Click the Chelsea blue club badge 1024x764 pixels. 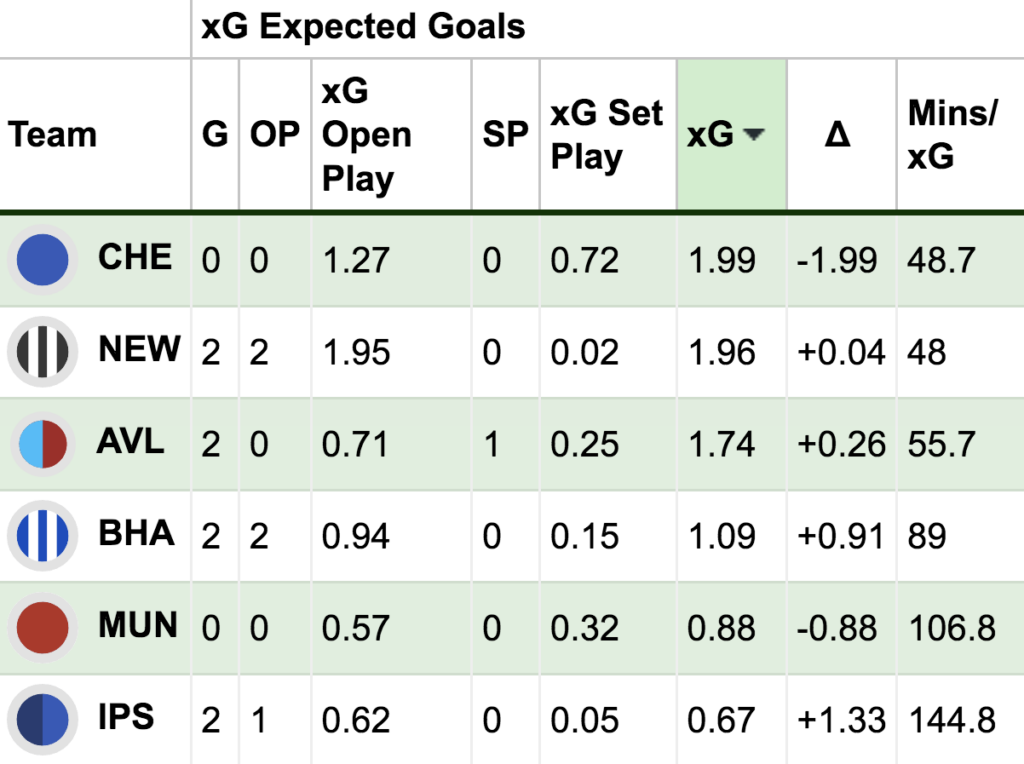(x=42, y=259)
